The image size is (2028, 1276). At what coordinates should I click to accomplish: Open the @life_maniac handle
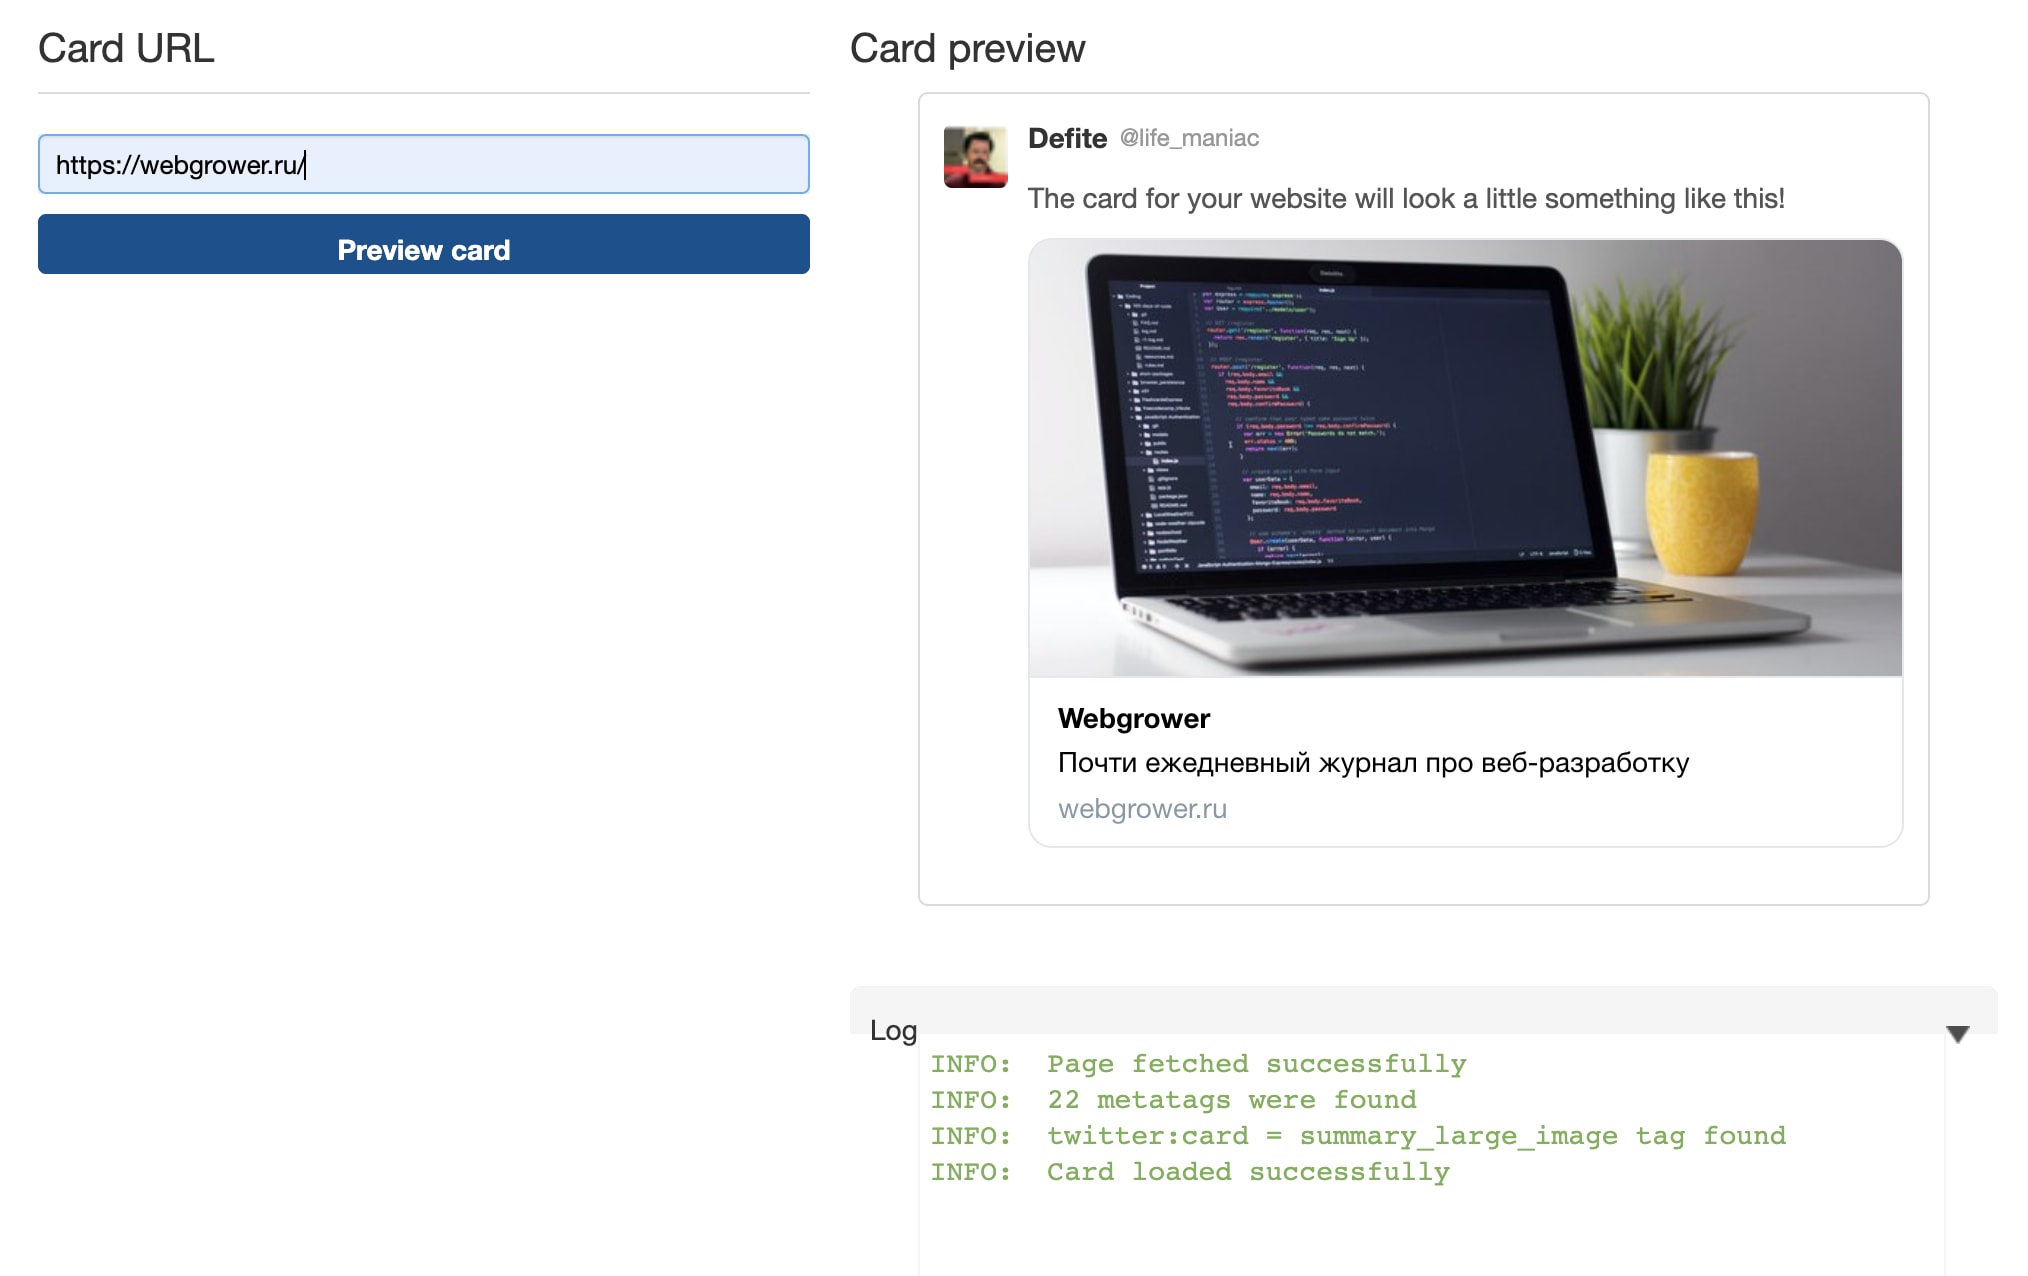tap(1189, 138)
